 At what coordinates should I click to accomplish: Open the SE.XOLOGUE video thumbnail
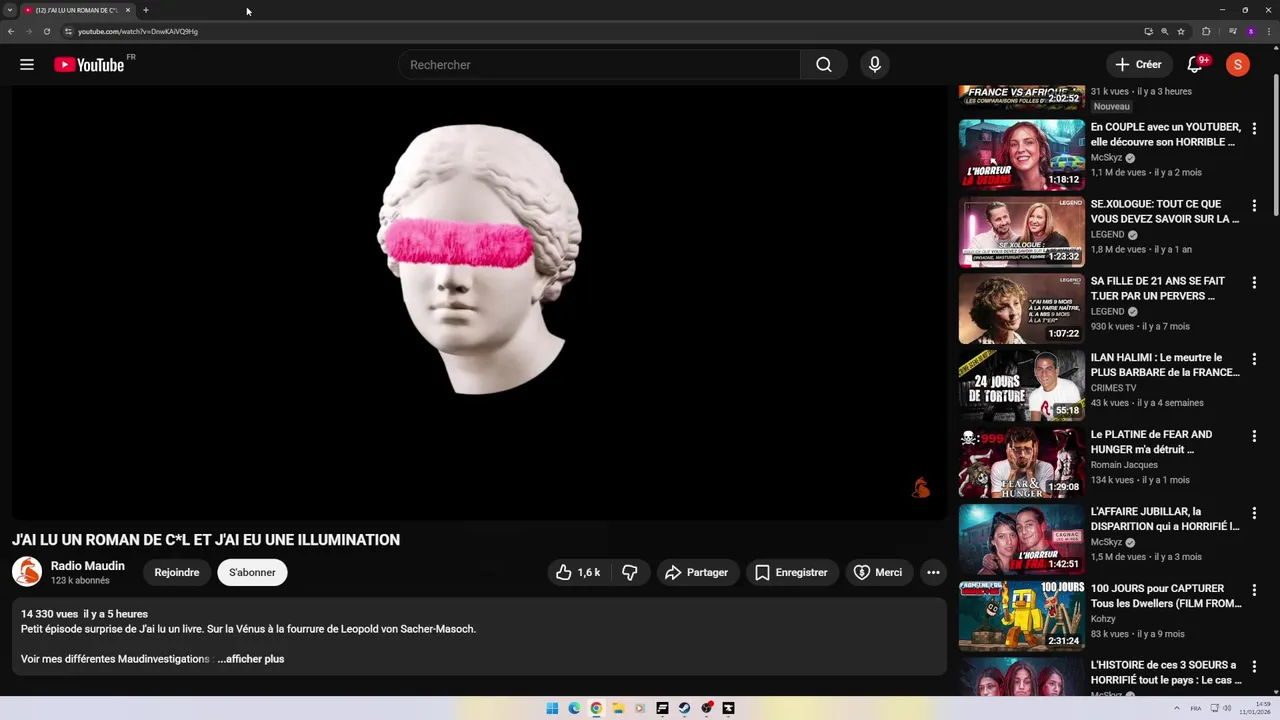1021,232
